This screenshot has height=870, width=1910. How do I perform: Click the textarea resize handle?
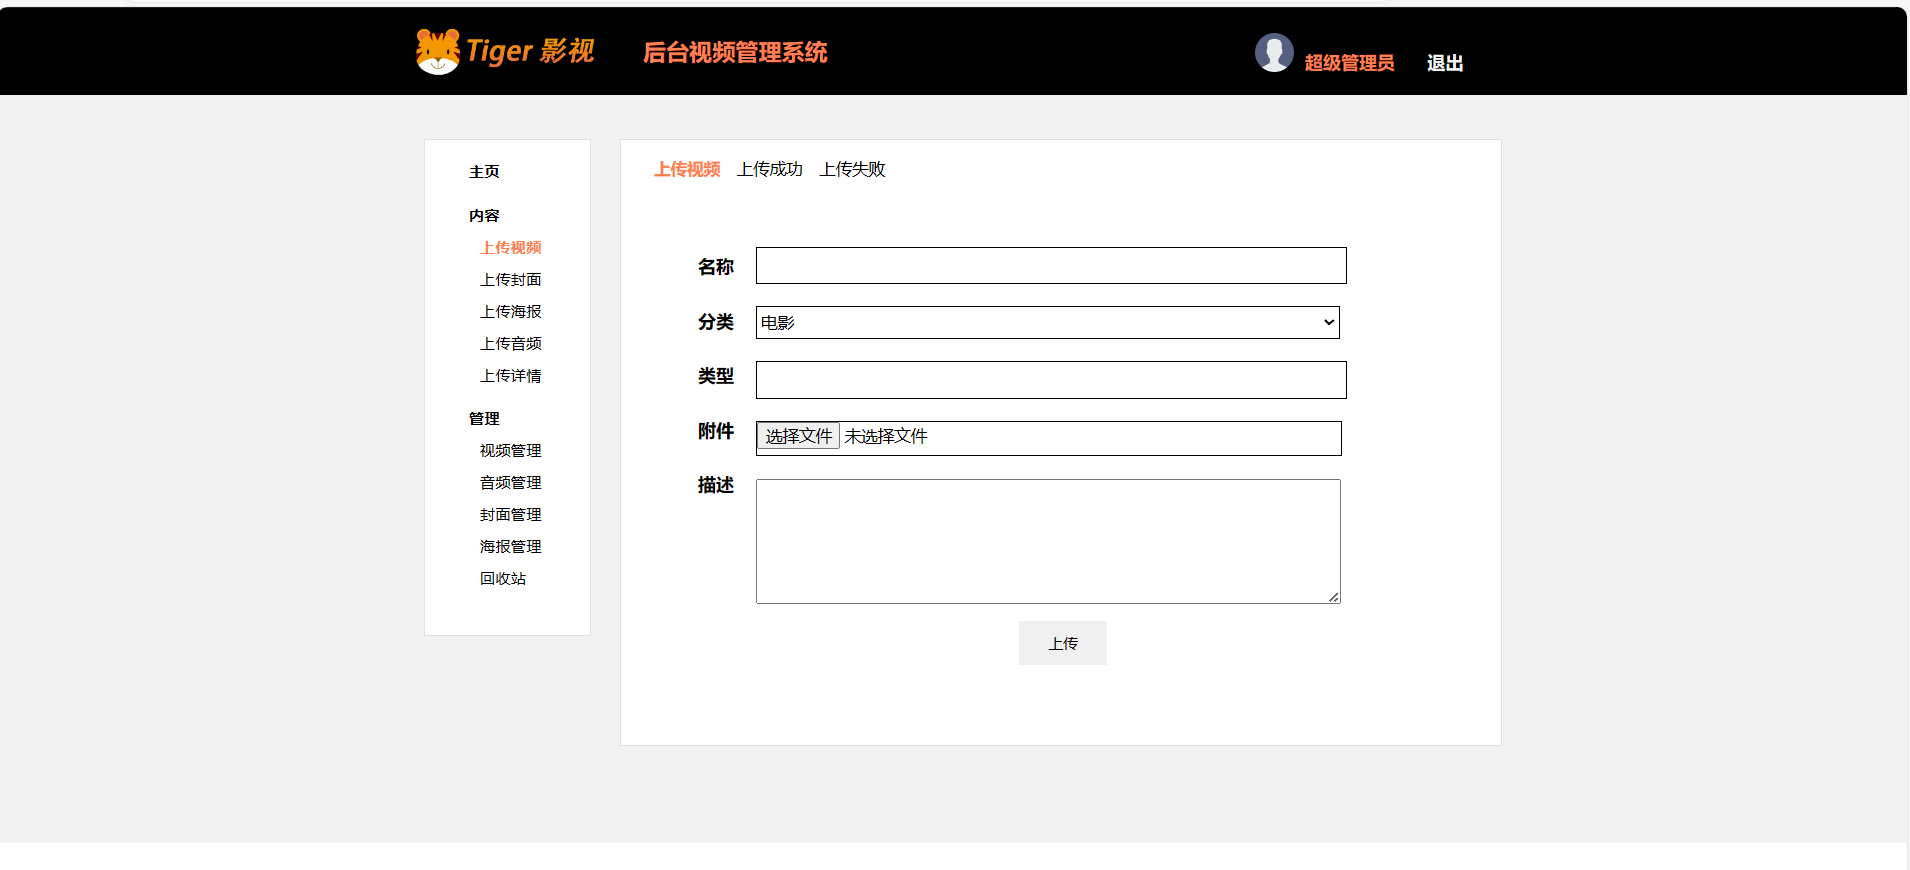click(x=1334, y=597)
